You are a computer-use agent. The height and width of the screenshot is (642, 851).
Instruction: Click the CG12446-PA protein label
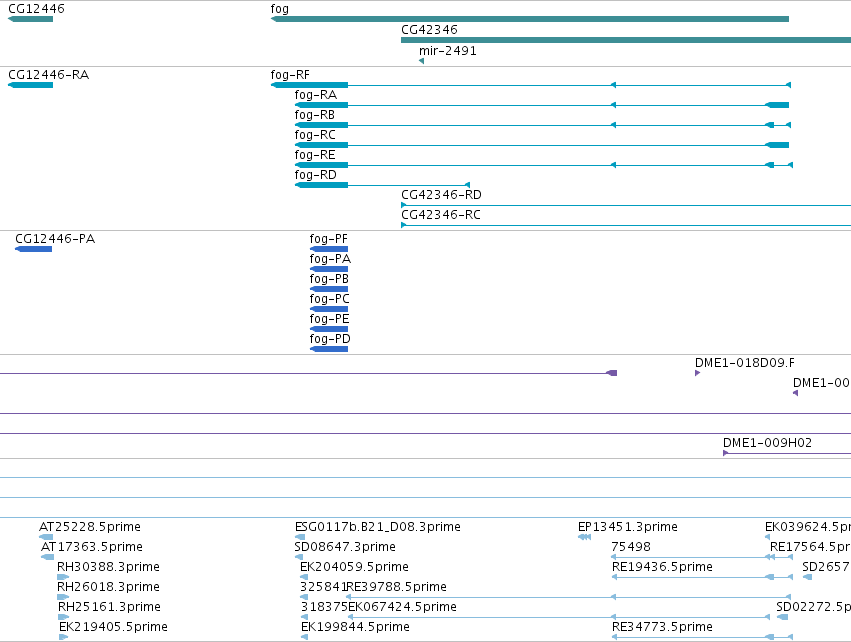click(x=55, y=239)
